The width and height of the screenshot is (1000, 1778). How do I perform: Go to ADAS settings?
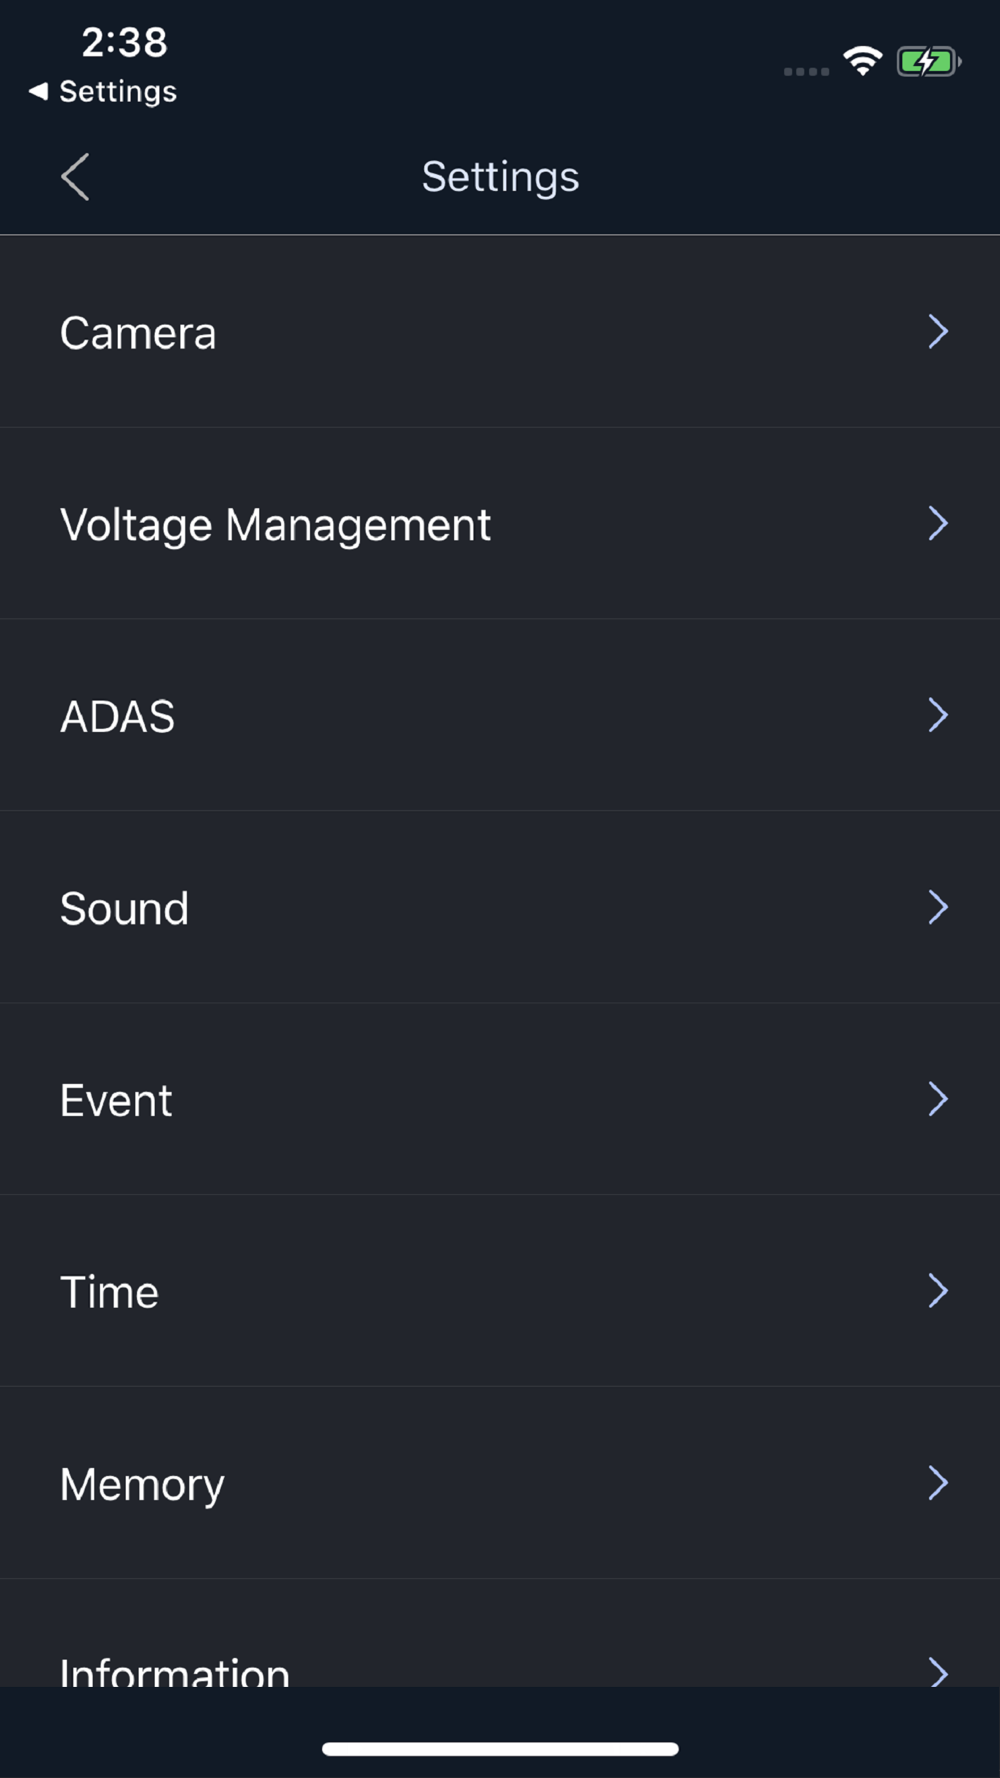point(118,717)
